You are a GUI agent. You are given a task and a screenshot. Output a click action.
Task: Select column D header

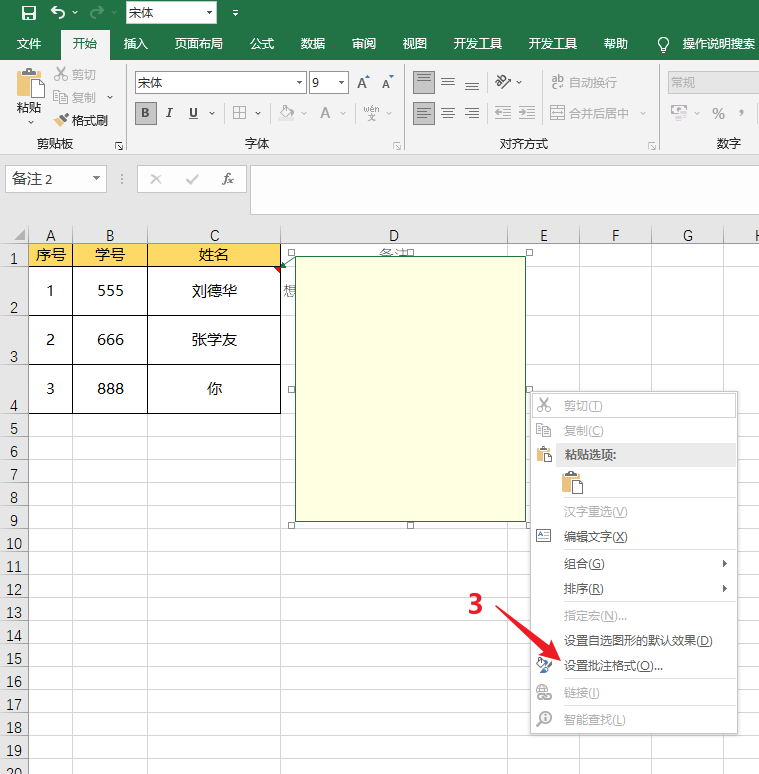click(393, 235)
